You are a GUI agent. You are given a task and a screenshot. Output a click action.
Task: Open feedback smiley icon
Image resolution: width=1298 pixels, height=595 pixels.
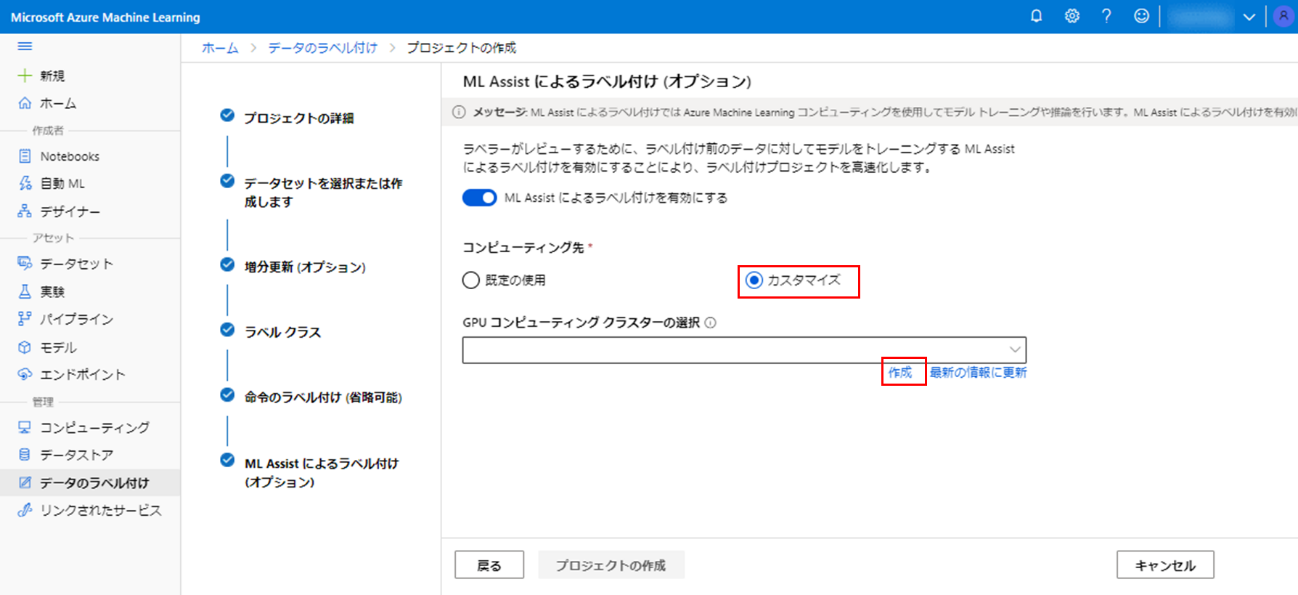[1141, 16]
